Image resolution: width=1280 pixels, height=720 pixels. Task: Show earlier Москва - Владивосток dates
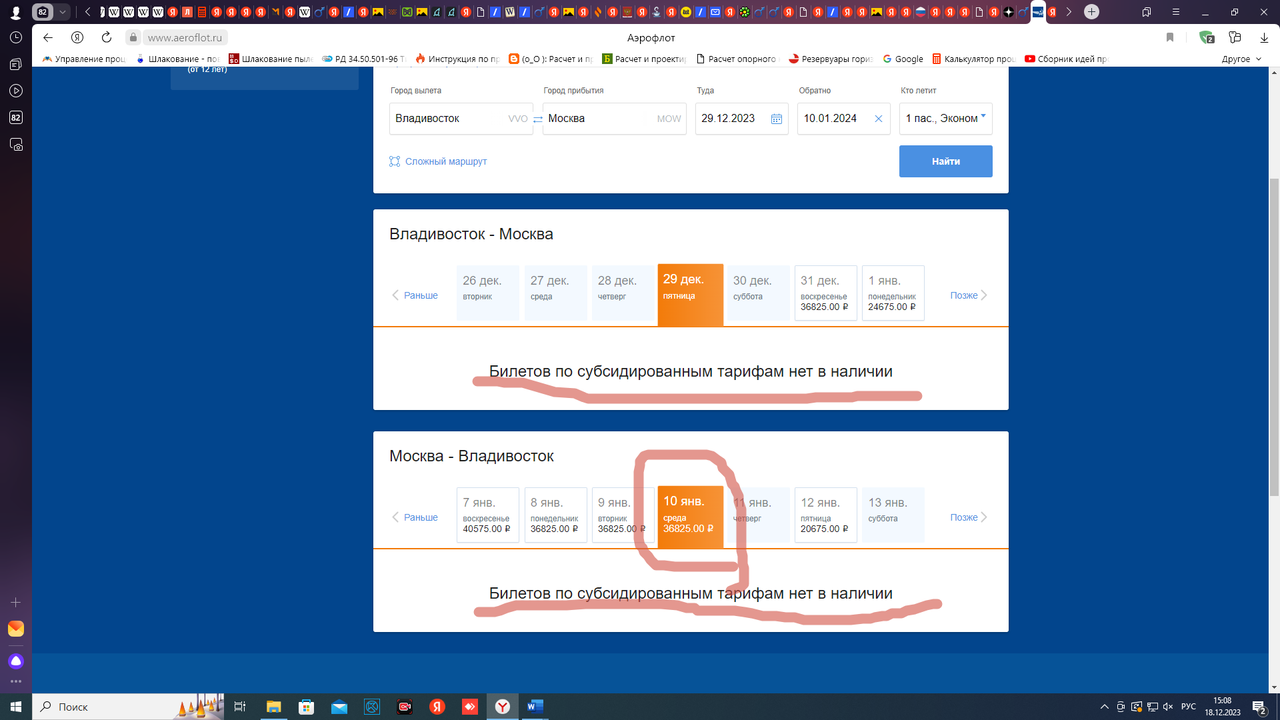[x=414, y=517]
